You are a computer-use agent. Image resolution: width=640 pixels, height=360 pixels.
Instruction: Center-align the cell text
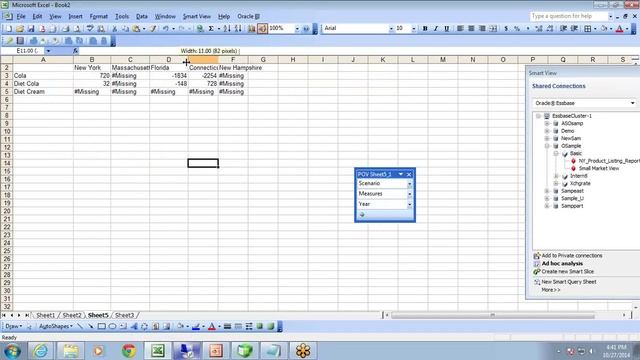[x=471, y=29]
